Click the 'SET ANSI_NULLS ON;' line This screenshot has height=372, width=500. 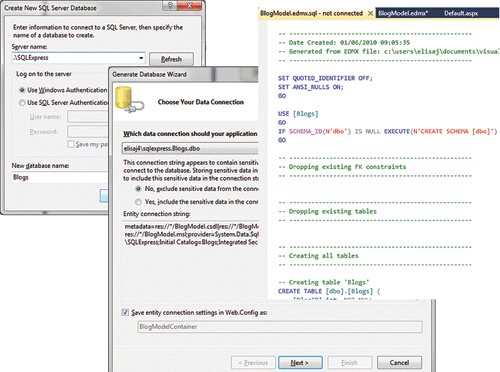pos(311,87)
